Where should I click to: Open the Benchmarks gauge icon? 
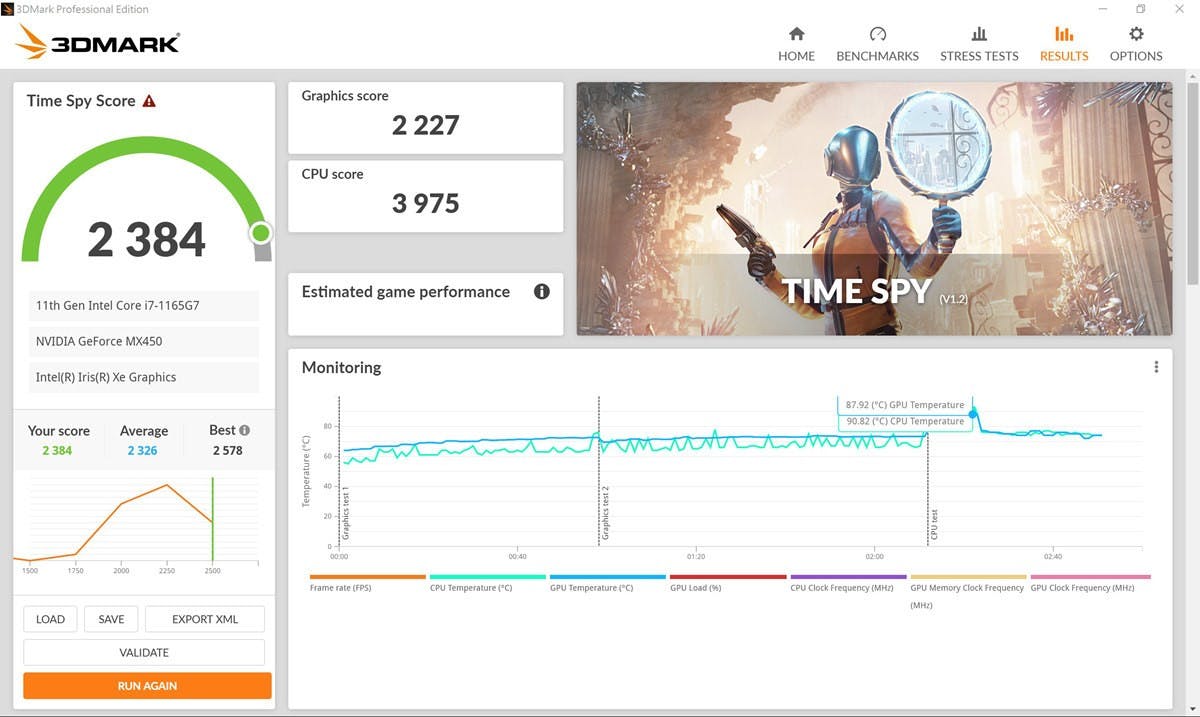pyautogui.click(x=877, y=34)
